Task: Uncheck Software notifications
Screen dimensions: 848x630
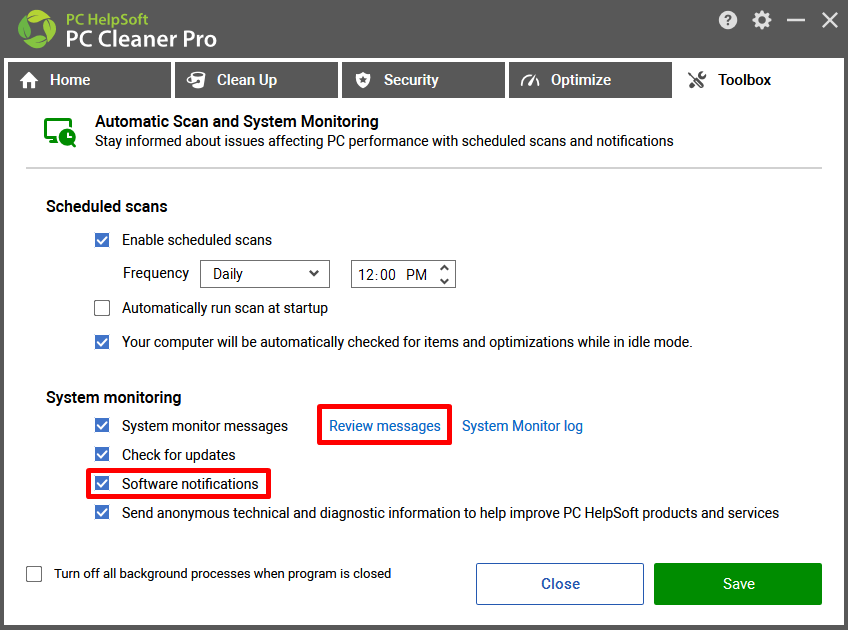Action: click(102, 483)
